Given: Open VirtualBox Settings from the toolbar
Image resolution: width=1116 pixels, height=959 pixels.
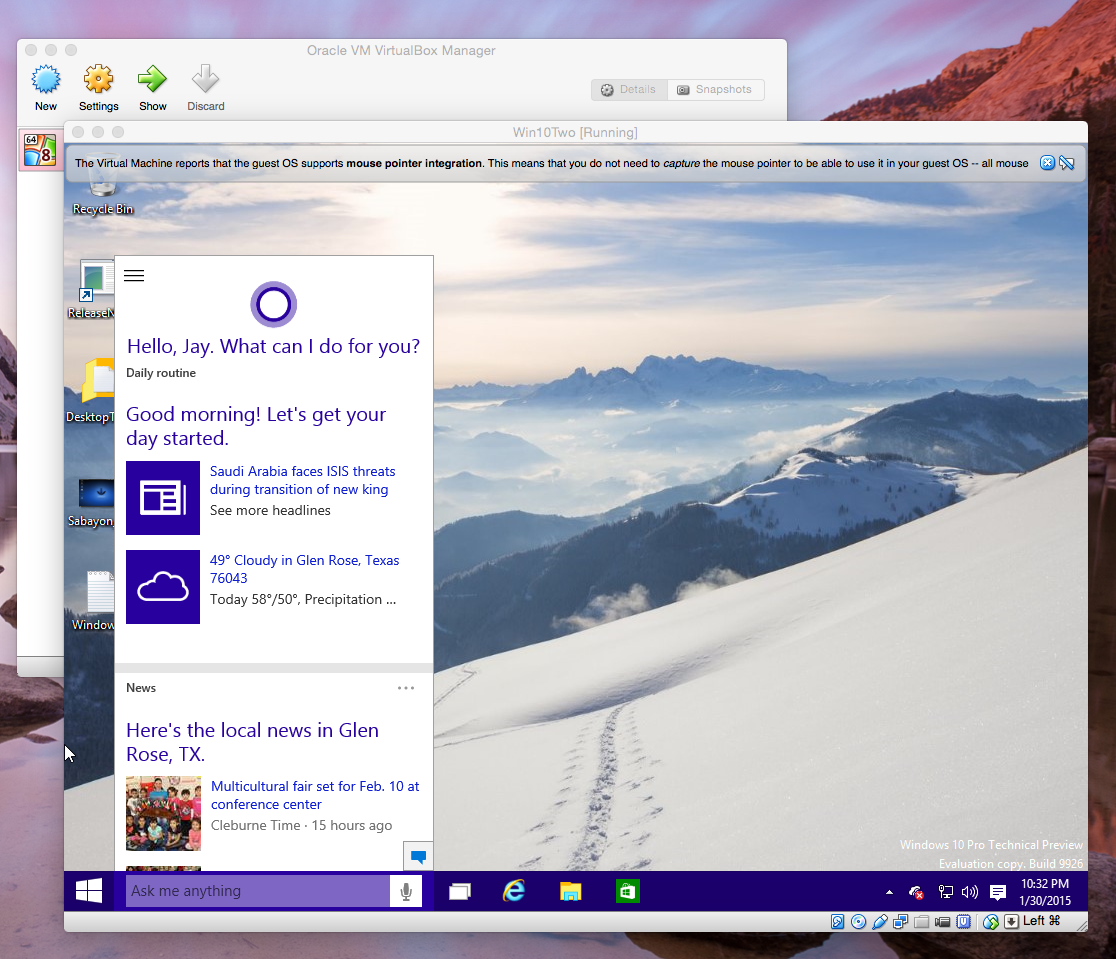Looking at the screenshot, I should click(x=98, y=81).
